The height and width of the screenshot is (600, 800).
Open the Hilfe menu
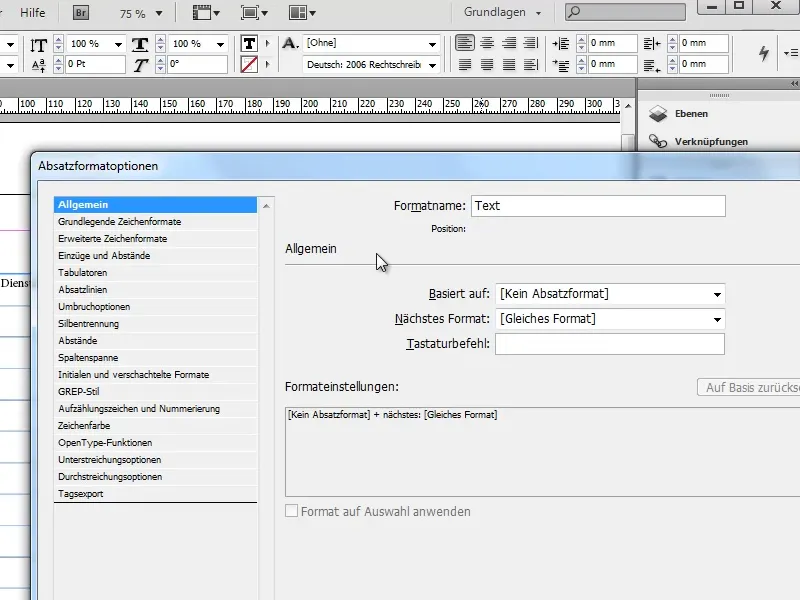32,13
